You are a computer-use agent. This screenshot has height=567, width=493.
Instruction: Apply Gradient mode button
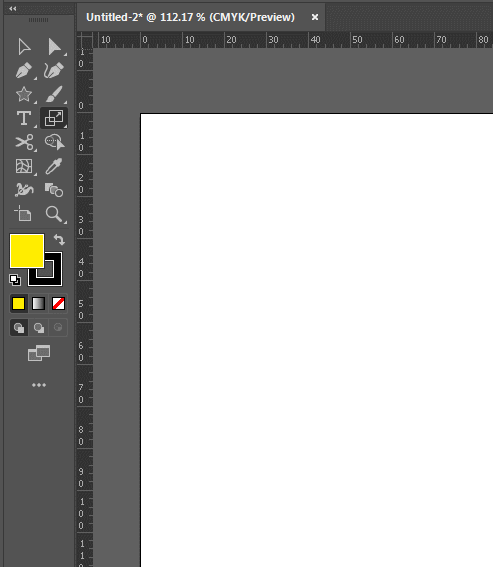point(38,303)
